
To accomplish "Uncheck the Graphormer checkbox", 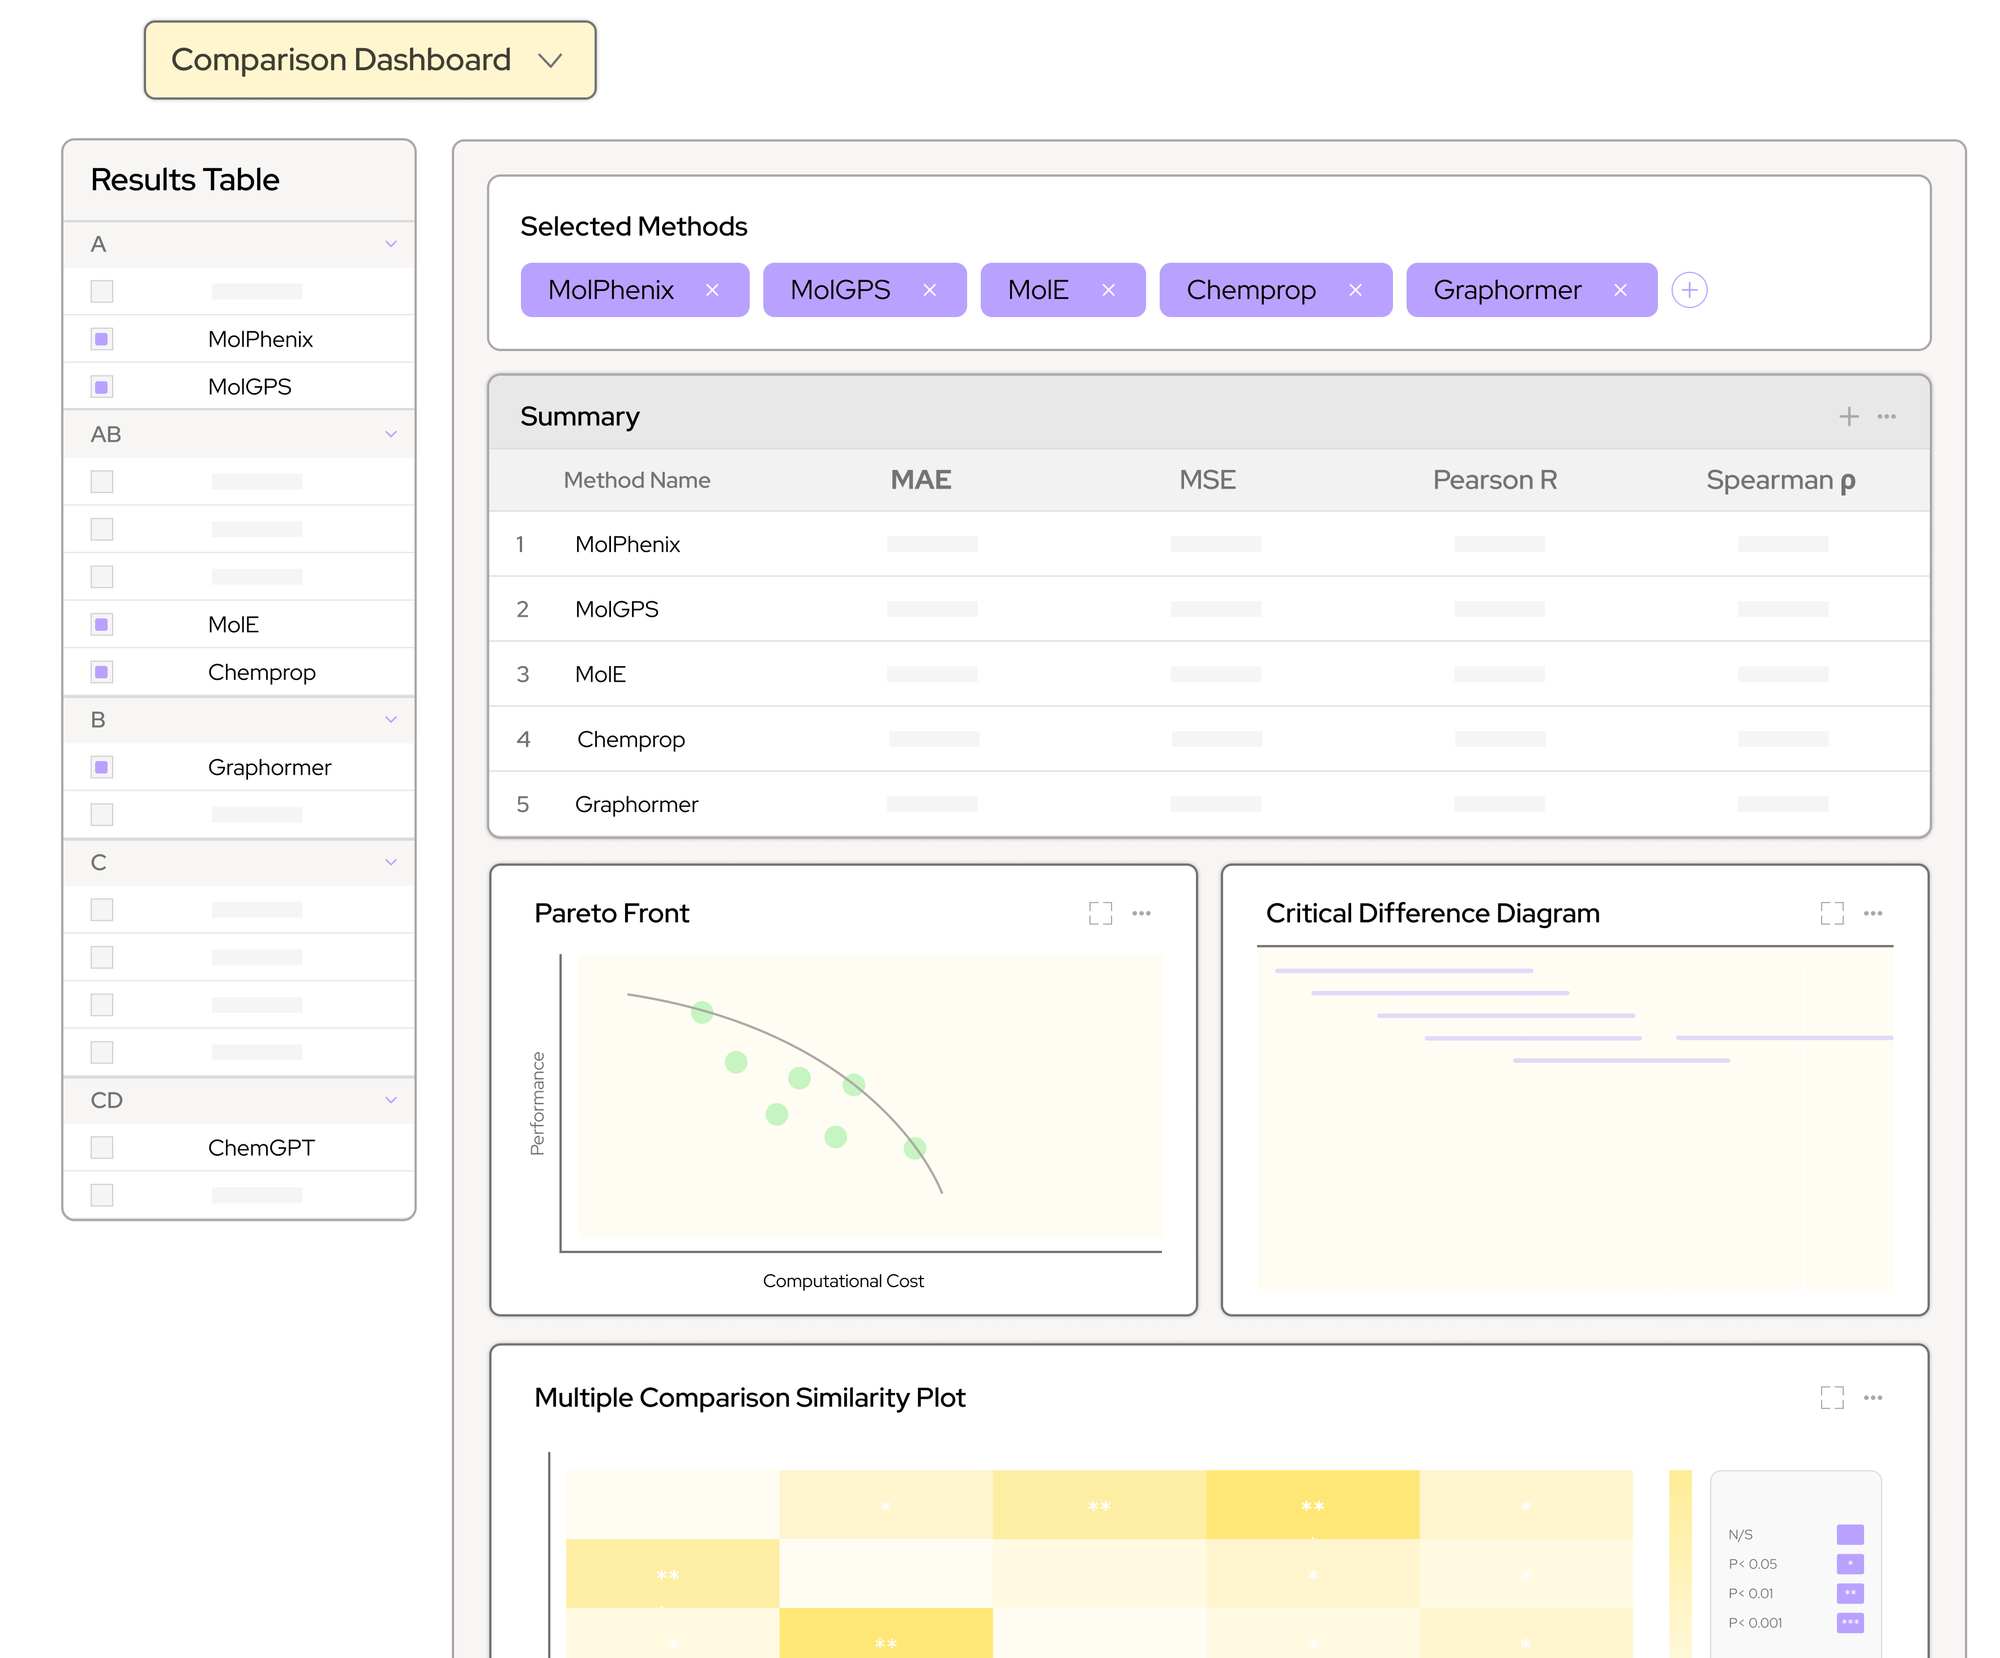I will (x=102, y=767).
